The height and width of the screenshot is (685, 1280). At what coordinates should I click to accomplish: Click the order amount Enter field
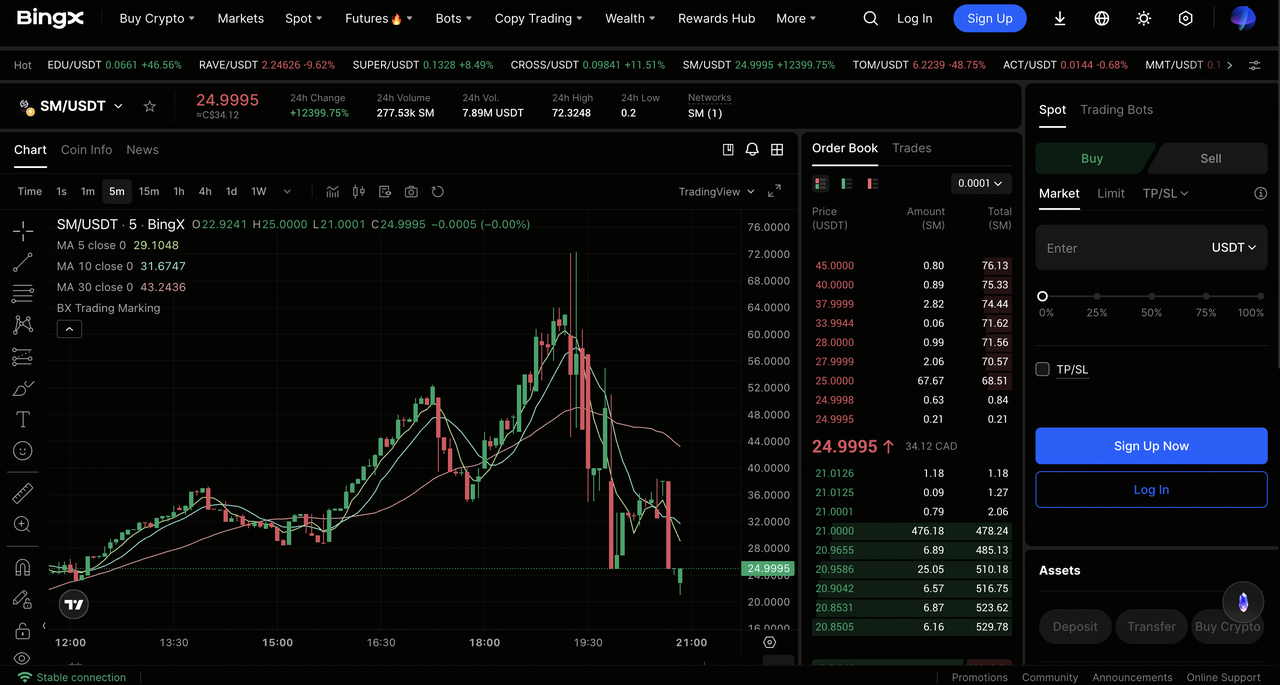pyautogui.click(x=1120, y=248)
